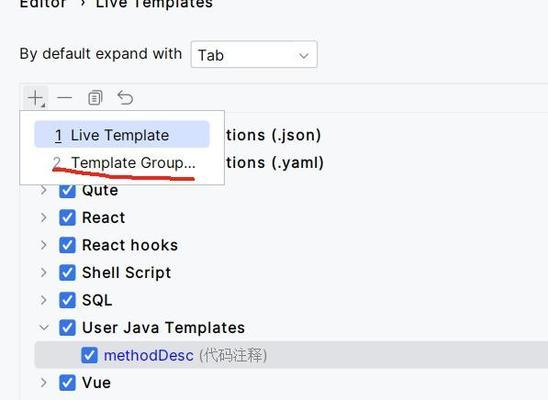Image resolution: width=548 pixels, height=400 pixels.
Task: Select the React hooks group label
Action: pos(130,245)
